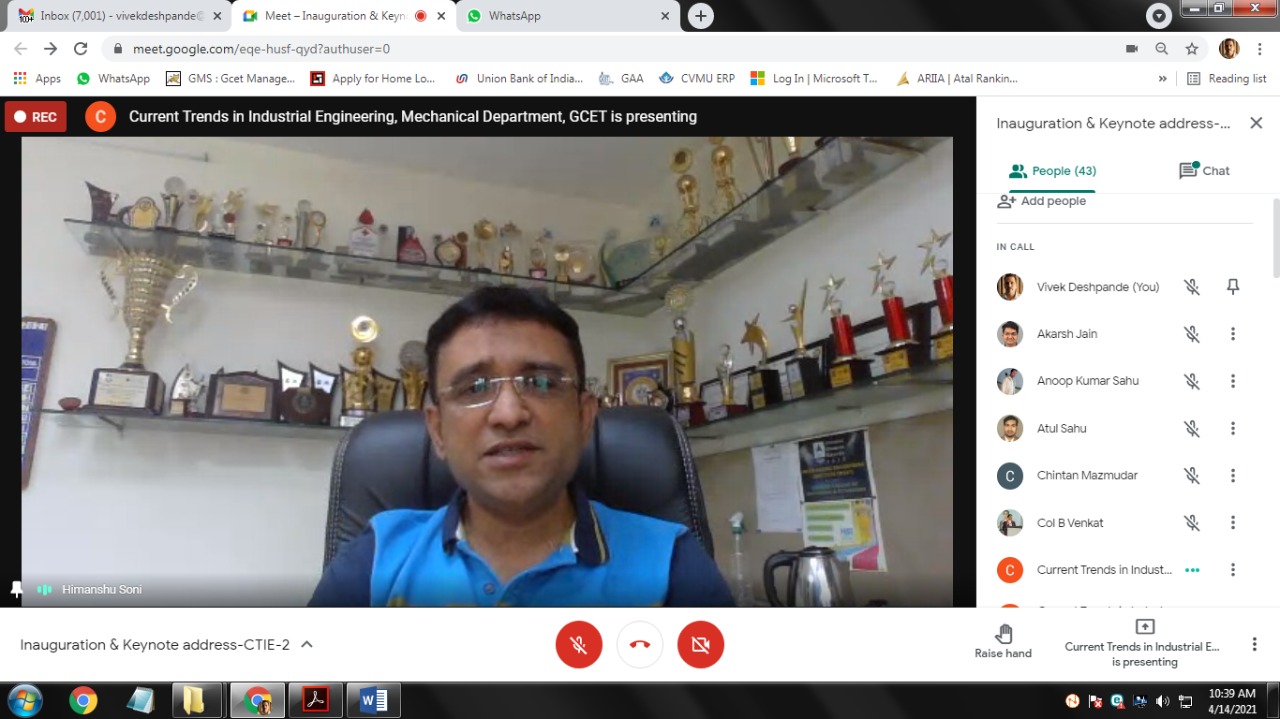The width and height of the screenshot is (1280, 719).
Task: Click muted mic icon for Chintan Mazmudar
Action: [x=1192, y=476]
